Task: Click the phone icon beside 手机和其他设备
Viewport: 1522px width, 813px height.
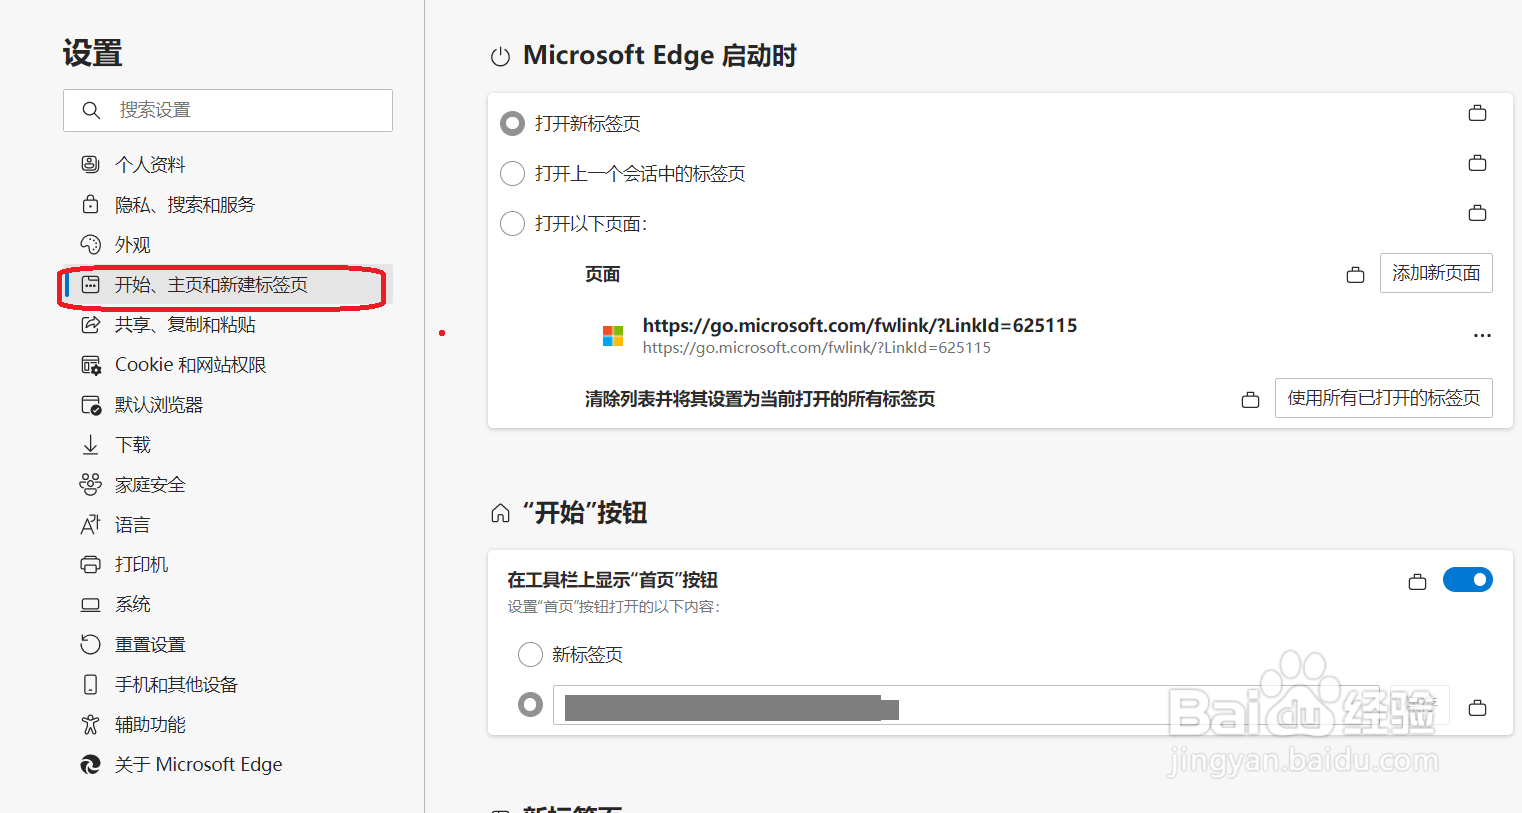Action: click(x=90, y=684)
